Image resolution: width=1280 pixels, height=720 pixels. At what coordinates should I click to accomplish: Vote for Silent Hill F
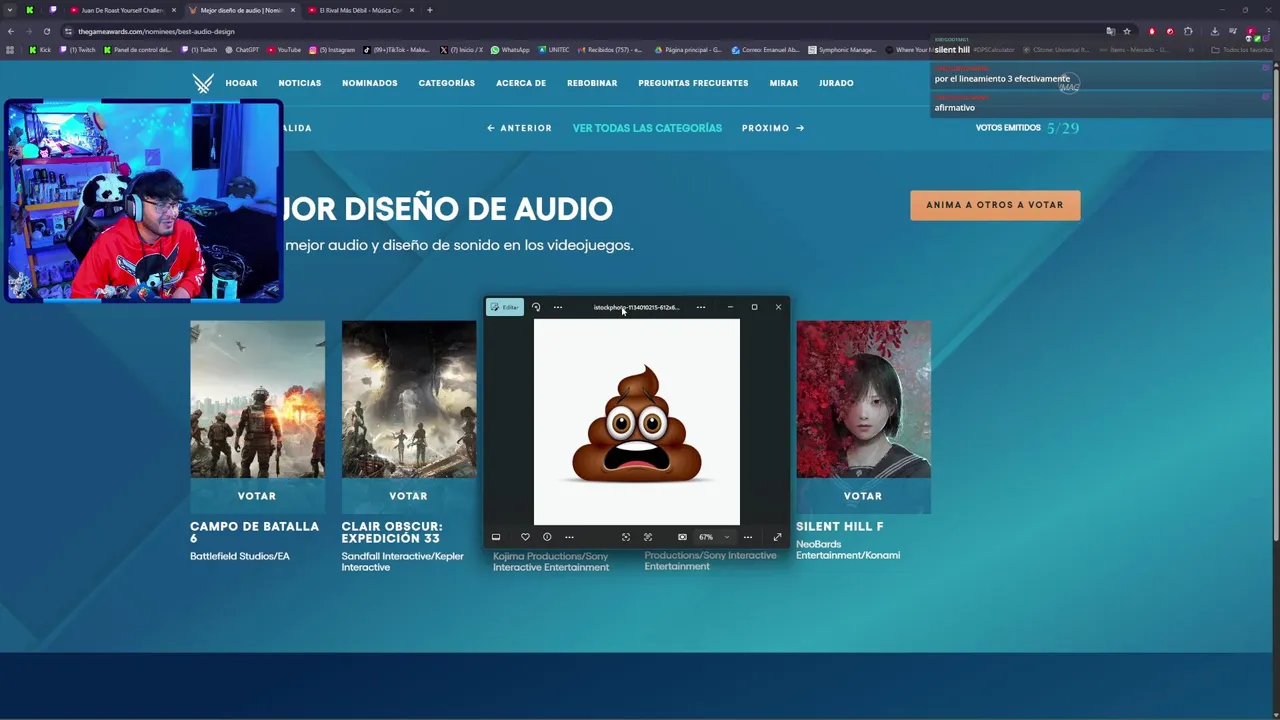[863, 496]
